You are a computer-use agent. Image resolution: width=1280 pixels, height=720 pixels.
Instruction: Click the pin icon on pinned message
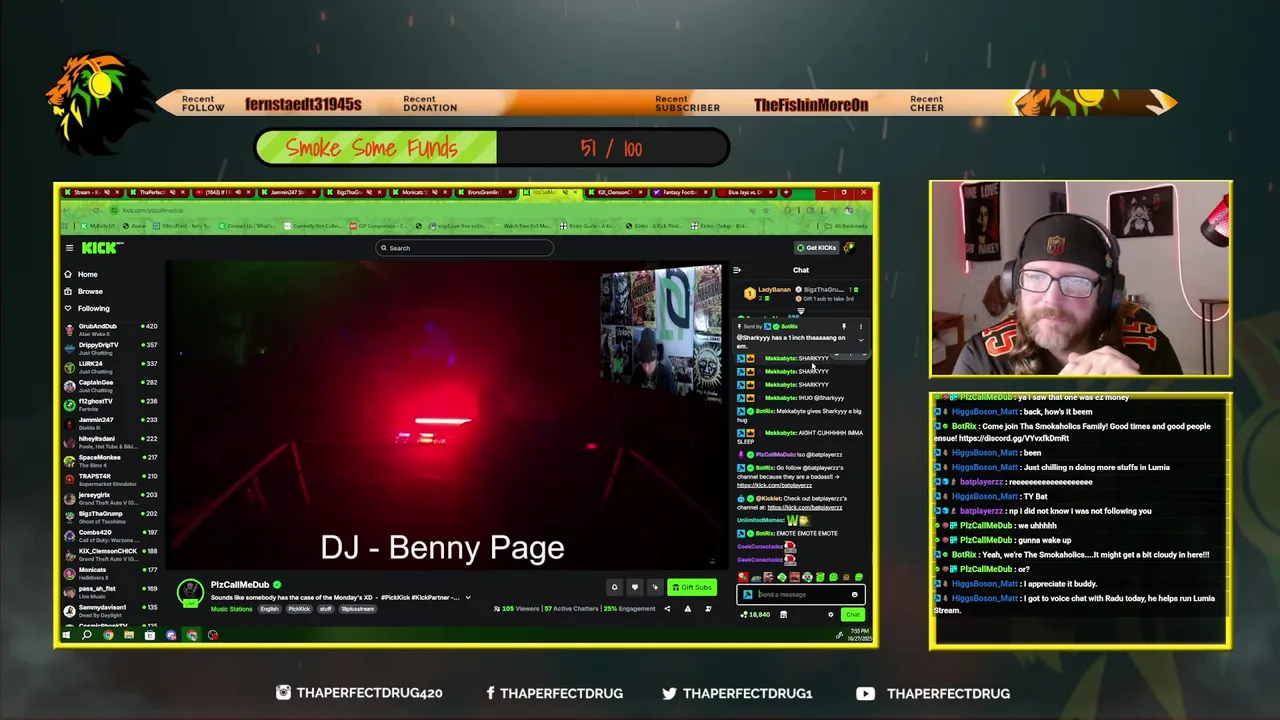click(843, 327)
